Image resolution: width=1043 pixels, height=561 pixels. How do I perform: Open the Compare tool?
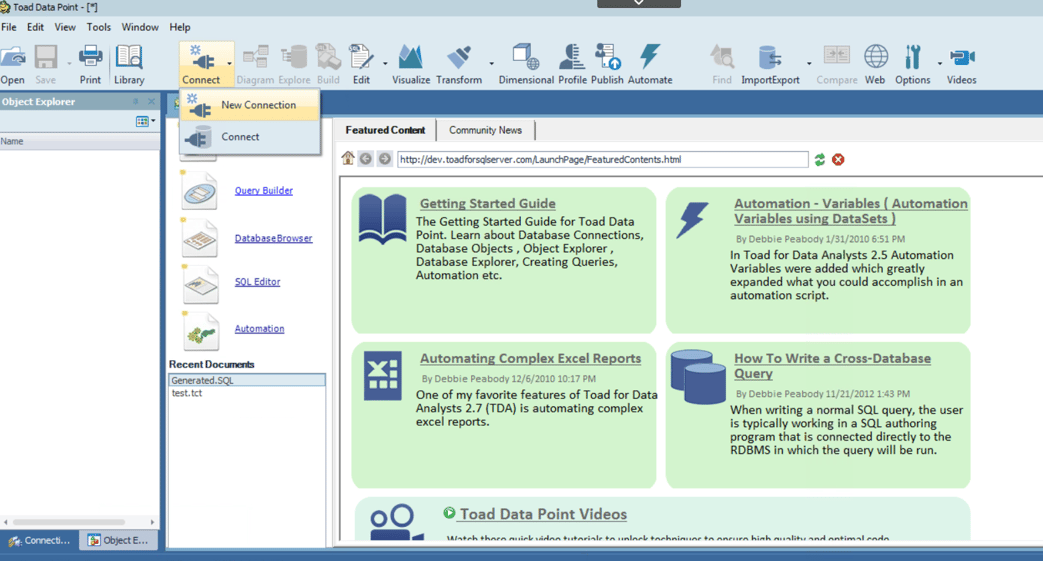click(837, 64)
